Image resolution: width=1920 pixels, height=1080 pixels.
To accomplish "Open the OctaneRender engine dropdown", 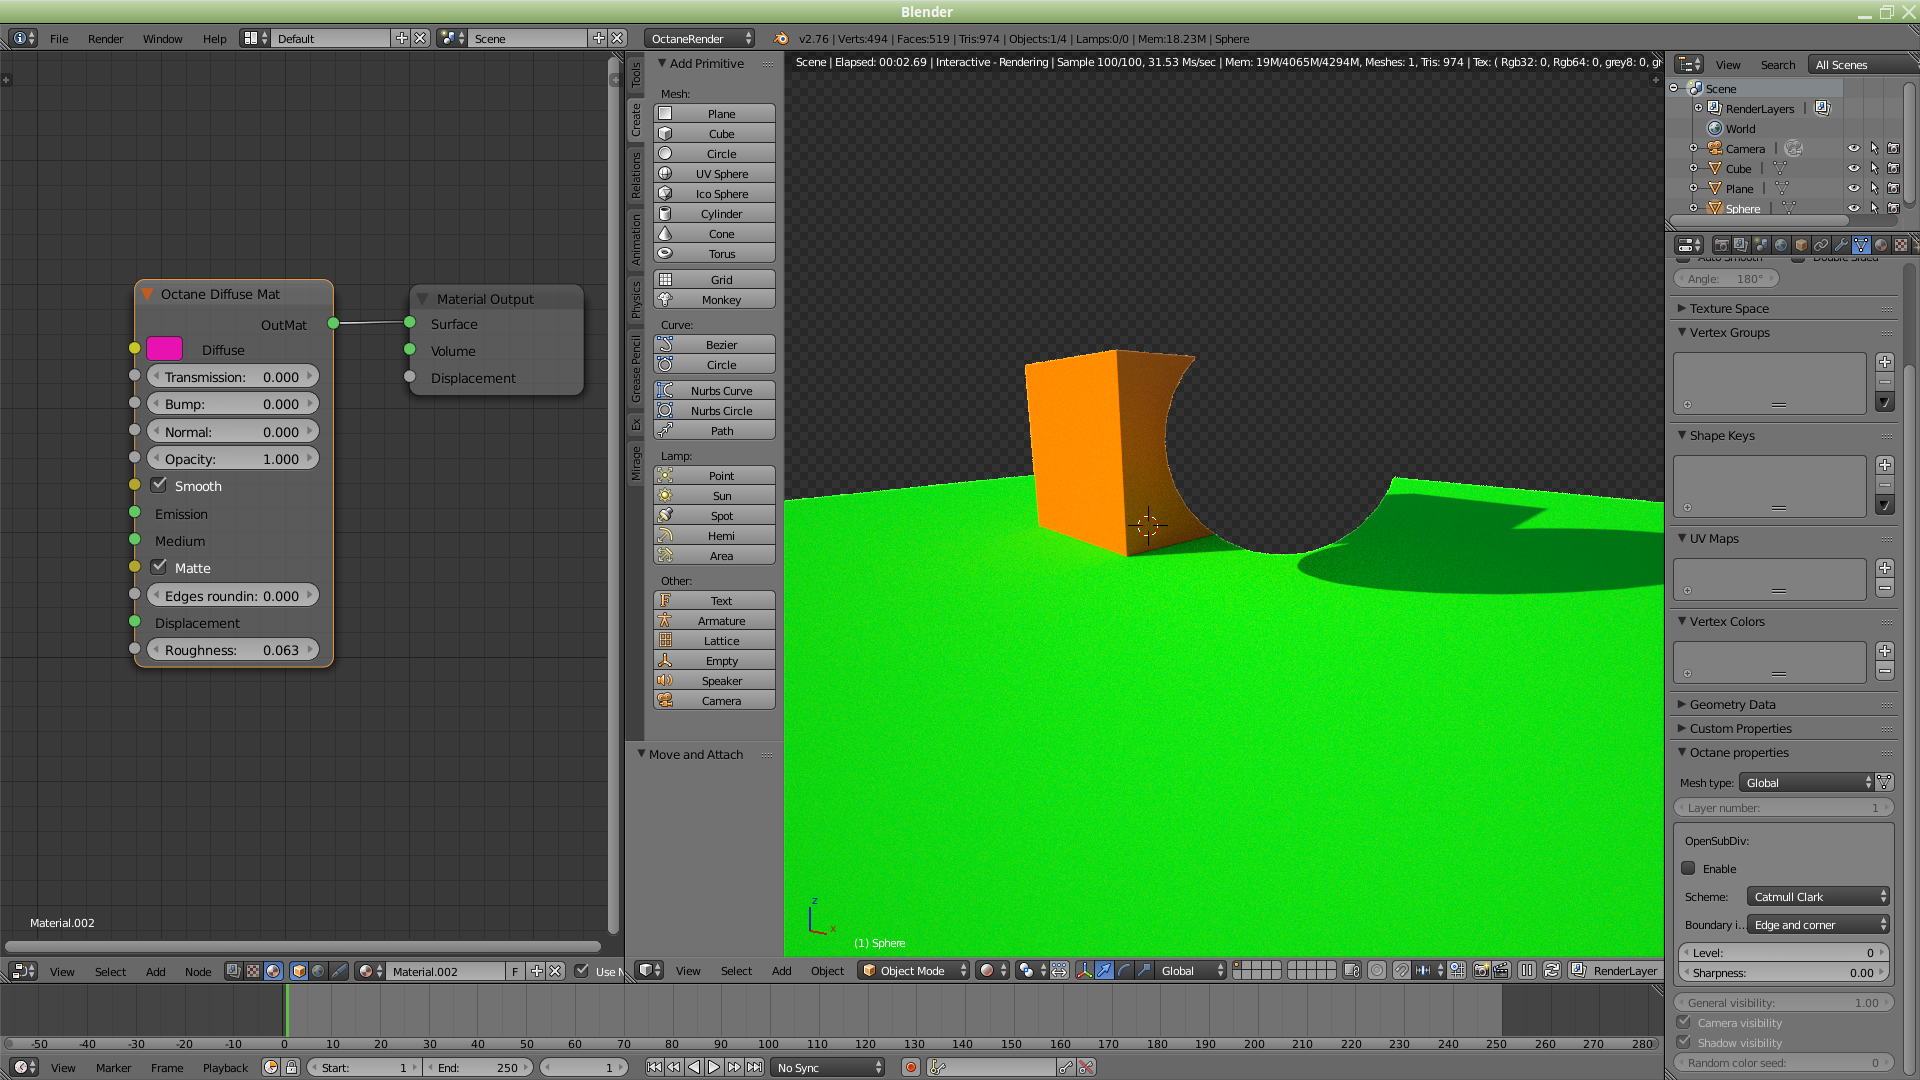I will [699, 39].
